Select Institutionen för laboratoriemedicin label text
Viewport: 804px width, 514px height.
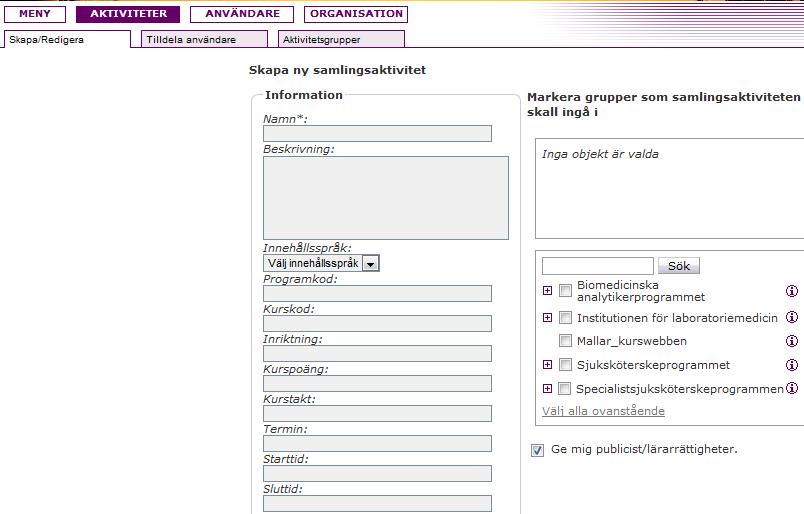[x=677, y=318]
